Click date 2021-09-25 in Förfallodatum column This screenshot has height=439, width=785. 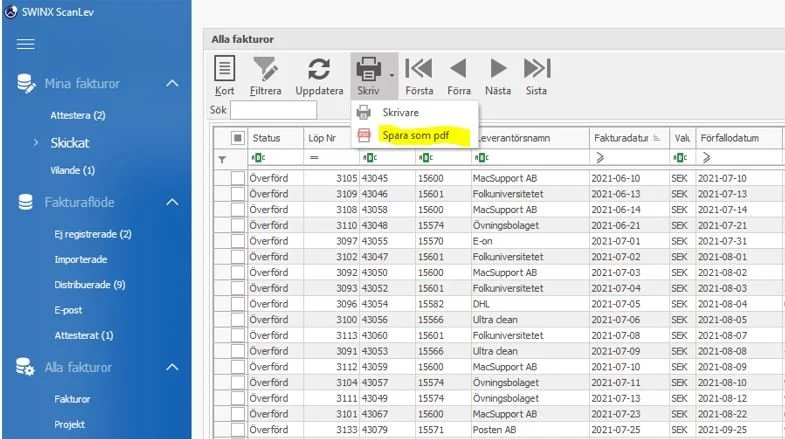pos(739,429)
